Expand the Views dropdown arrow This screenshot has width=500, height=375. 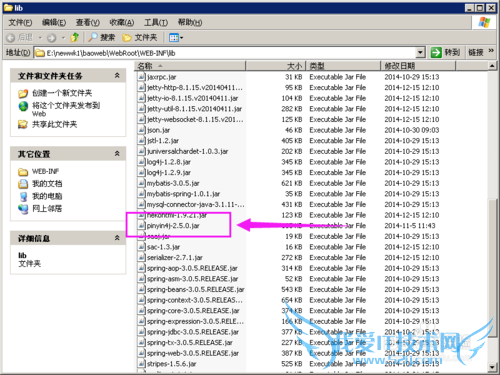coord(182,38)
